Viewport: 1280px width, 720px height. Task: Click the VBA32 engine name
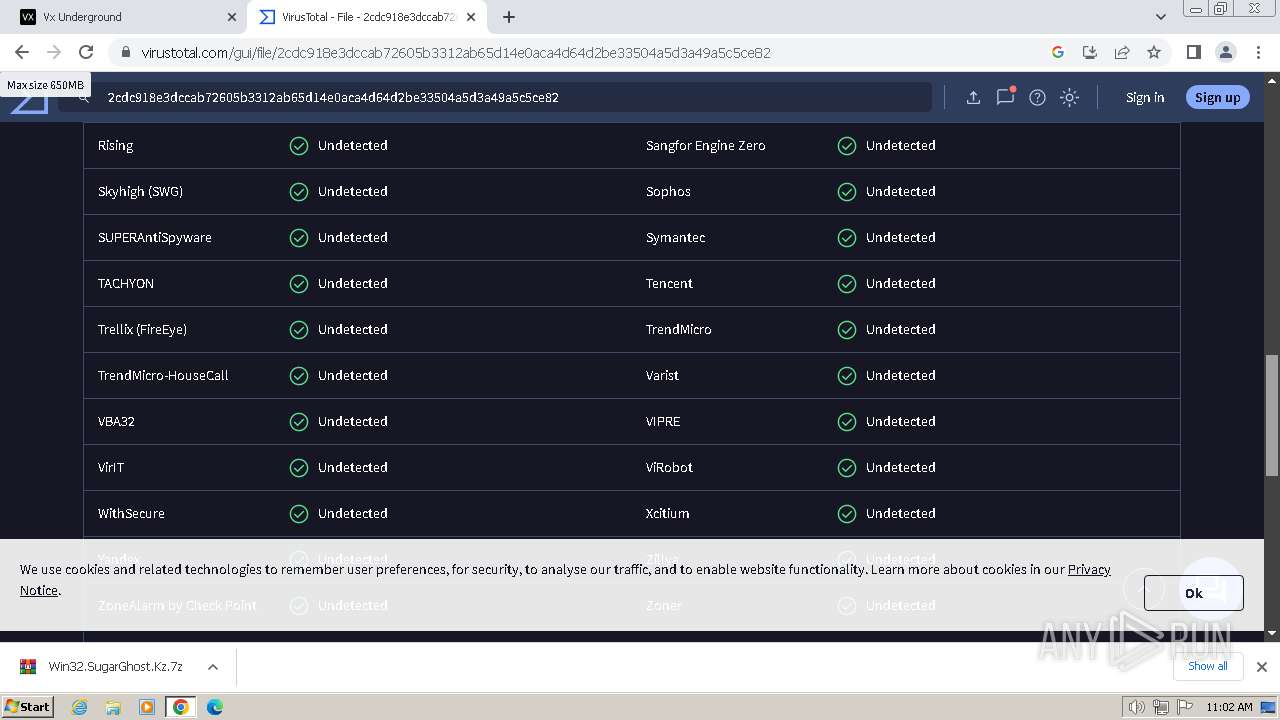pyautogui.click(x=116, y=421)
